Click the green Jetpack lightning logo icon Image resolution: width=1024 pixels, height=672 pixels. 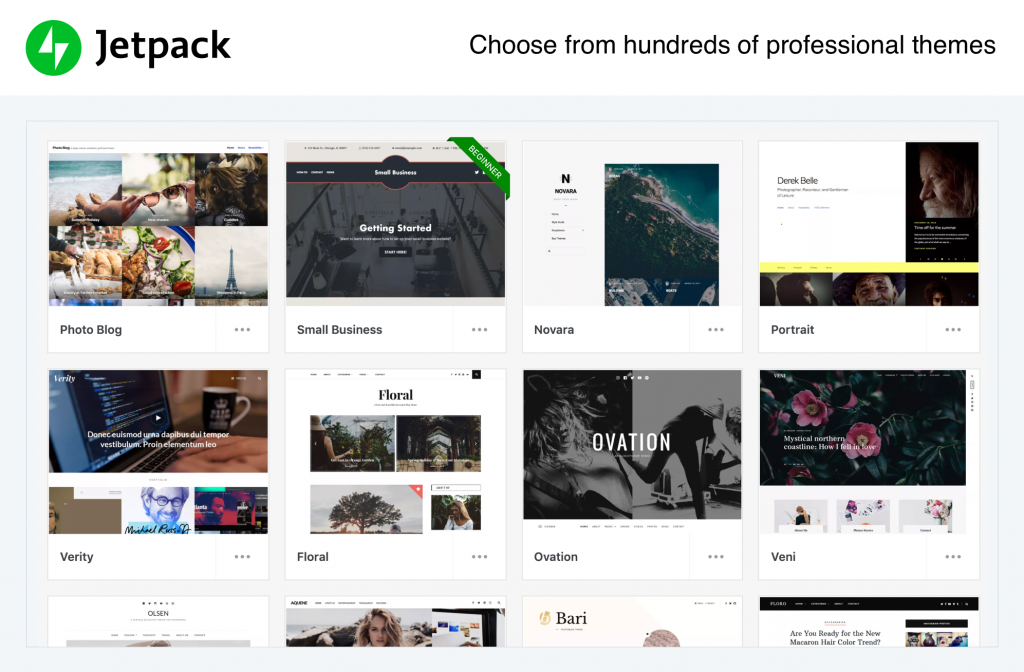(54, 48)
